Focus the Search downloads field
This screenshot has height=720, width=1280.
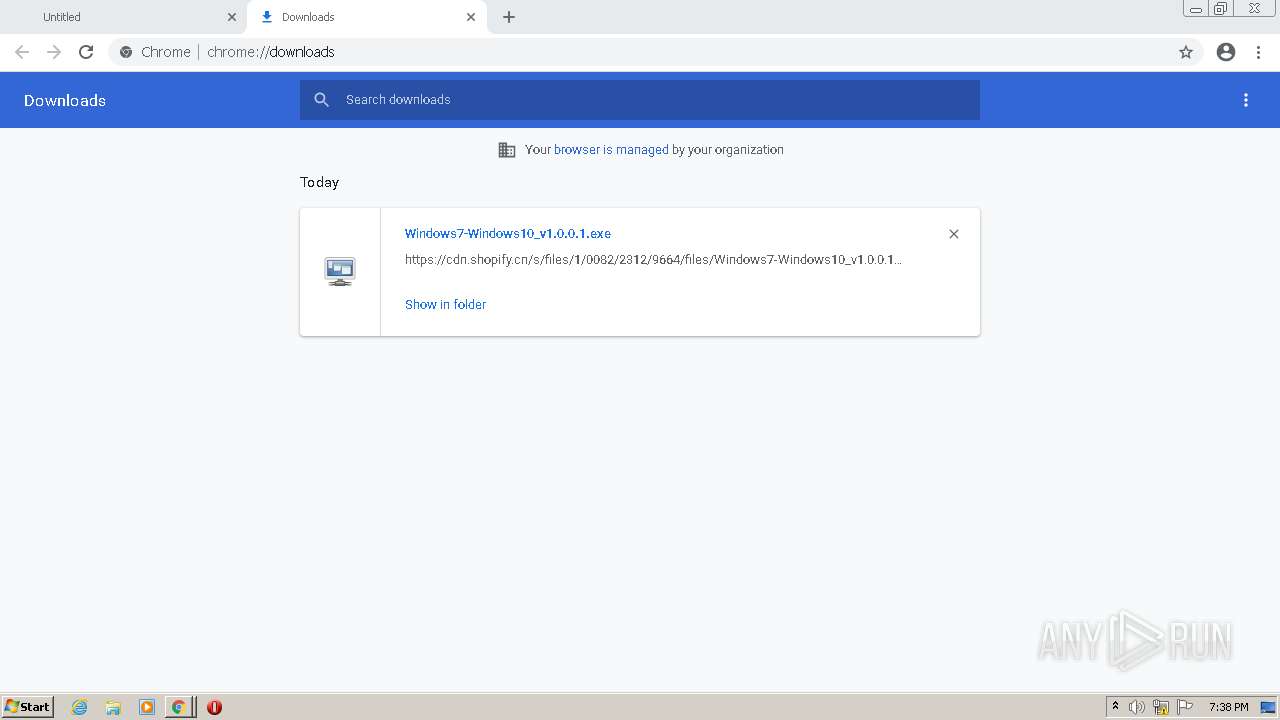[640, 100]
